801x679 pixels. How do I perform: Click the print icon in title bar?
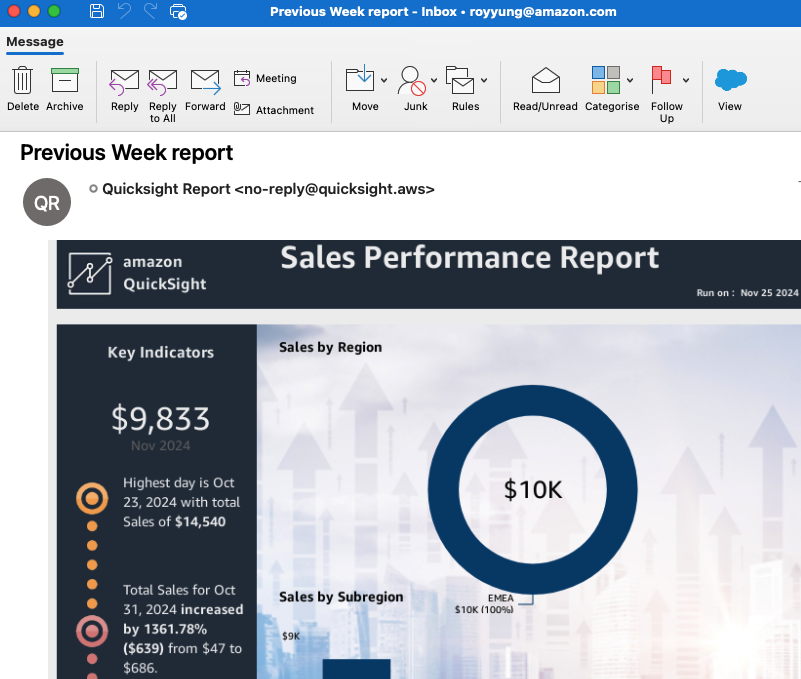point(178,12)
